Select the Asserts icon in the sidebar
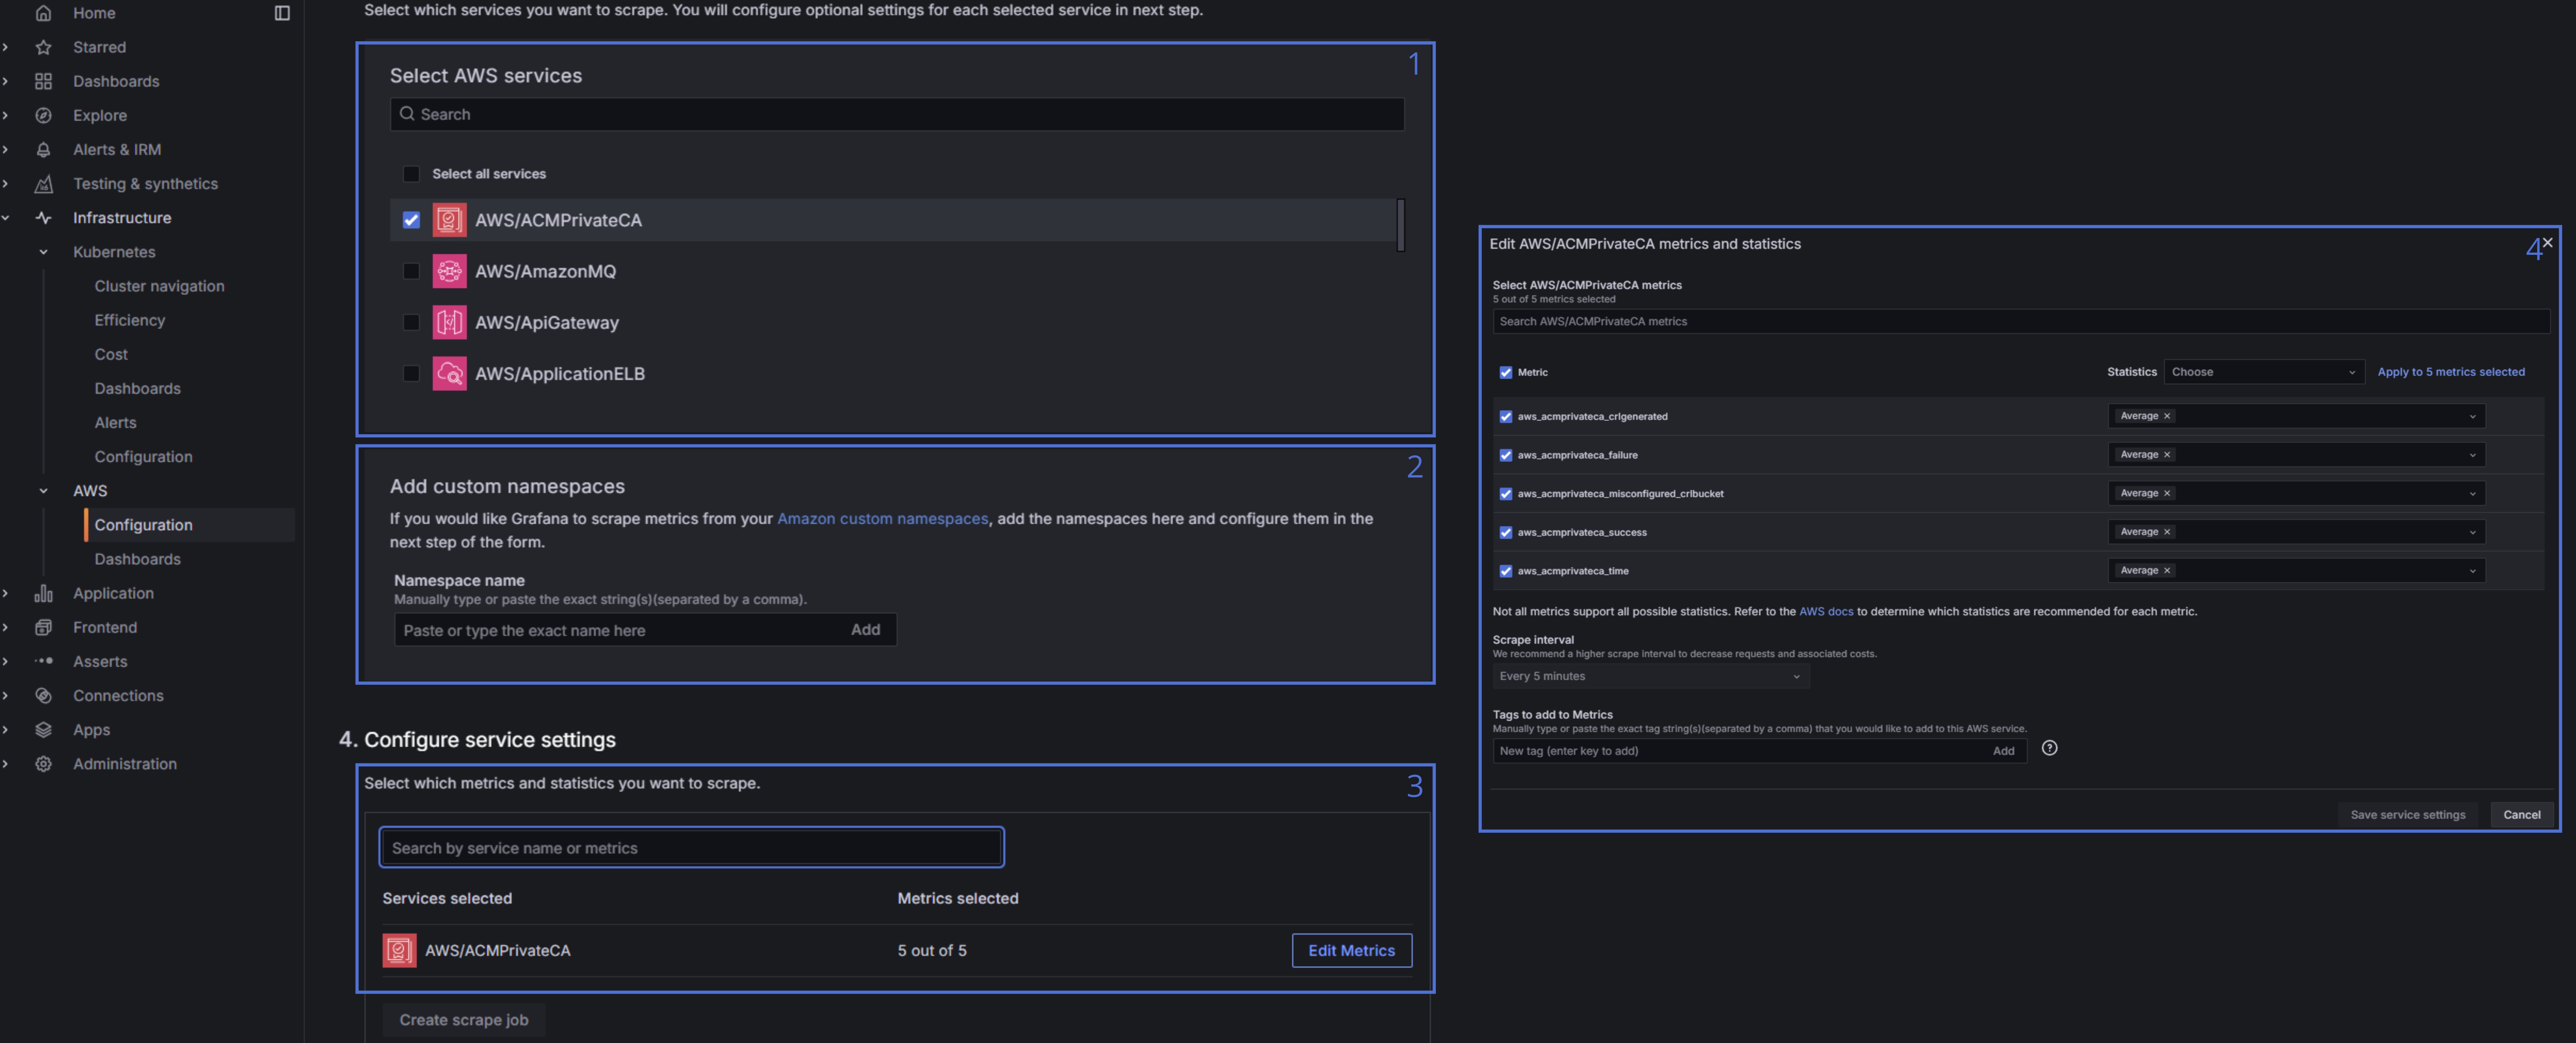Viewport: 2576px width, 1043px height. pos(43,661)
